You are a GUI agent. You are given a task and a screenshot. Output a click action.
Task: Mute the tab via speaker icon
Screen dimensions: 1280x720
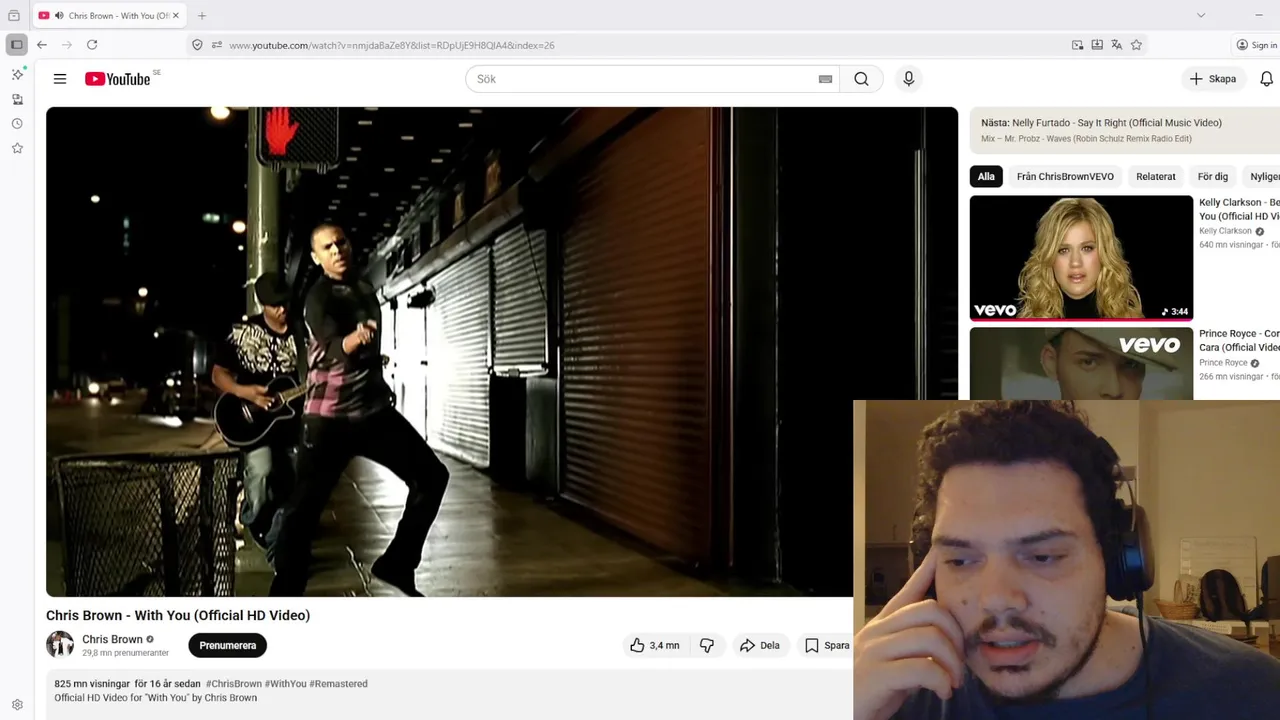(59, 16)
